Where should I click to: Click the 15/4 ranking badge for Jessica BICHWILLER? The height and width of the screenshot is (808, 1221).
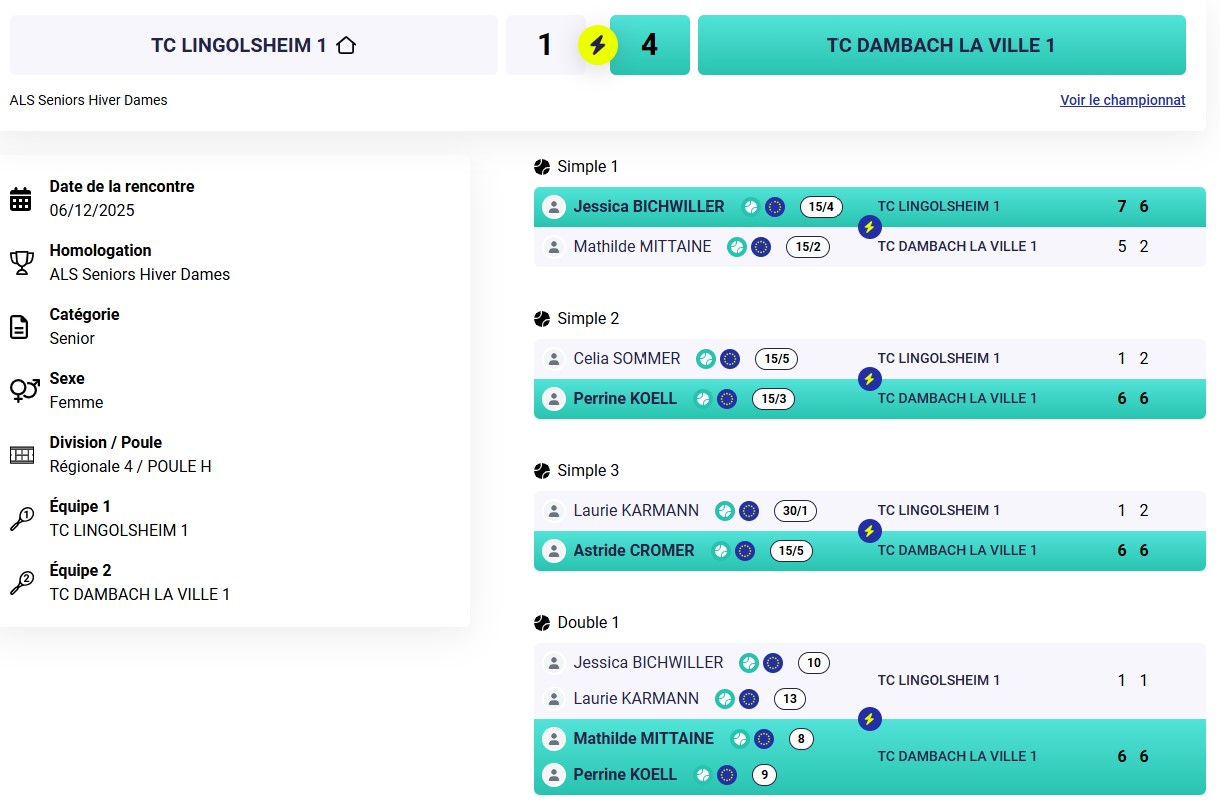tap(821, 207)
